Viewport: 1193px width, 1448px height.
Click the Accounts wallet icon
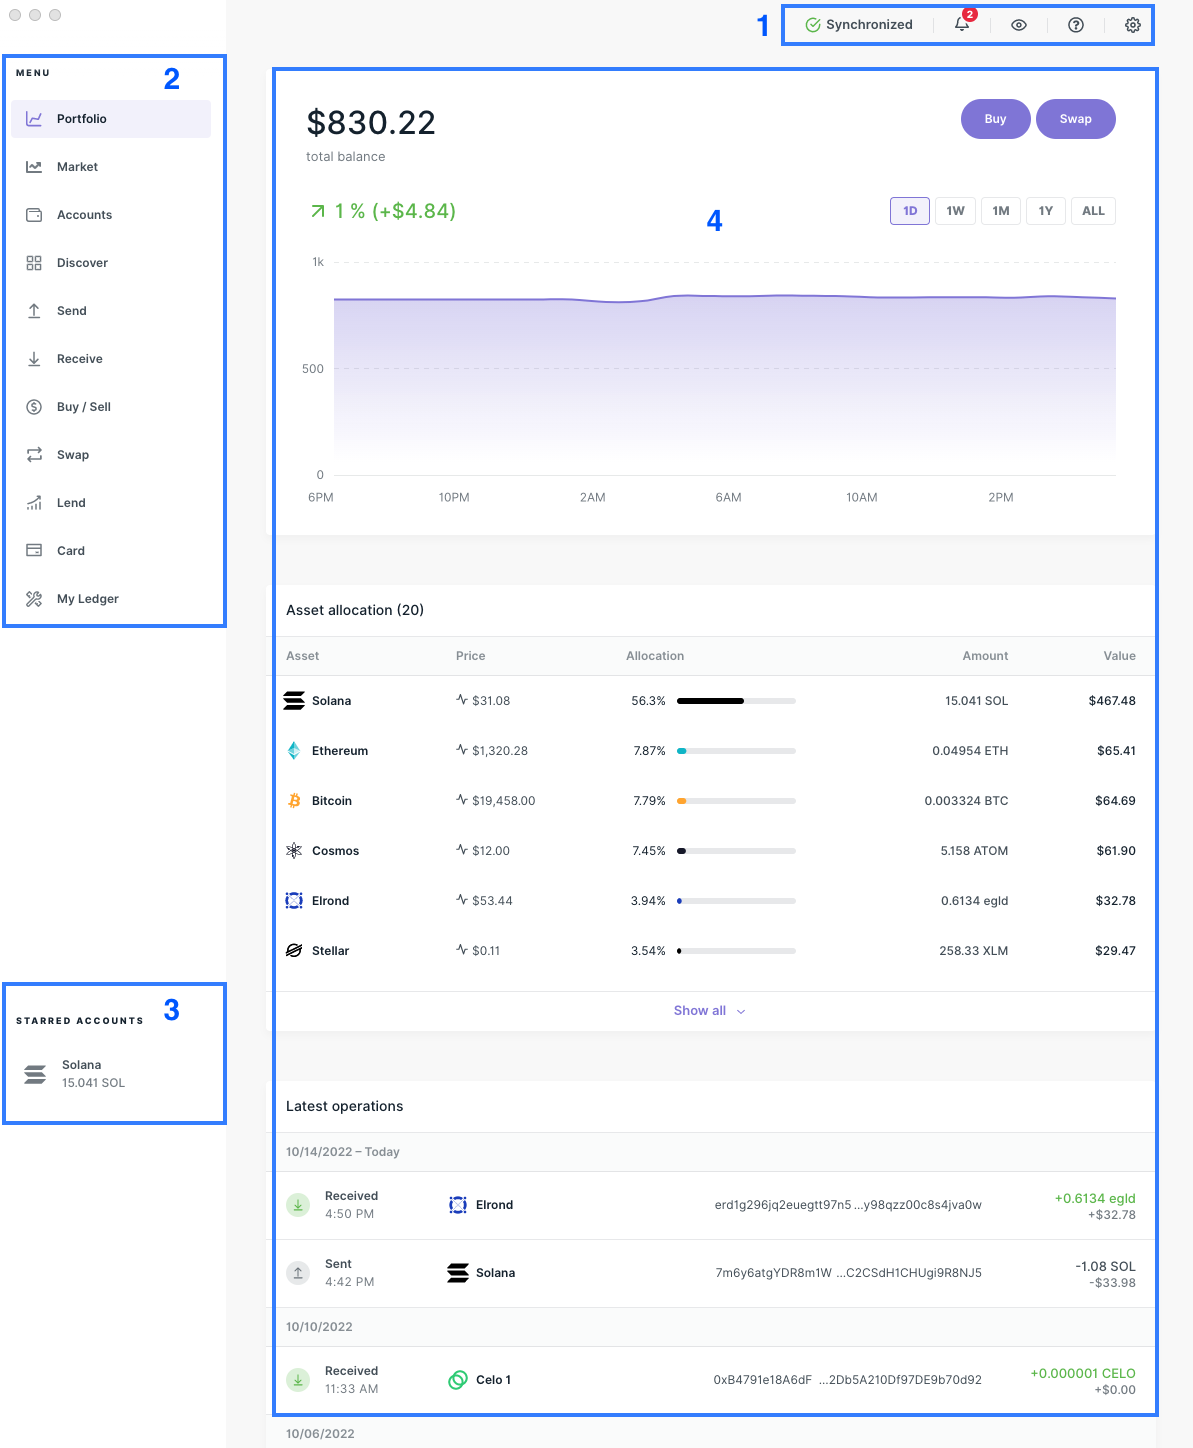tap(34, 215)
